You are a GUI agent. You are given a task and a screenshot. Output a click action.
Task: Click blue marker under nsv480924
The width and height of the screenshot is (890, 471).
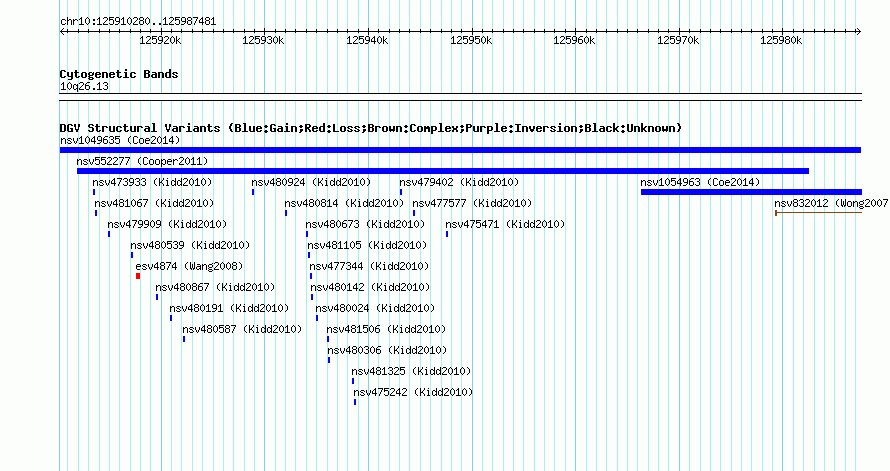pos(253,192)
